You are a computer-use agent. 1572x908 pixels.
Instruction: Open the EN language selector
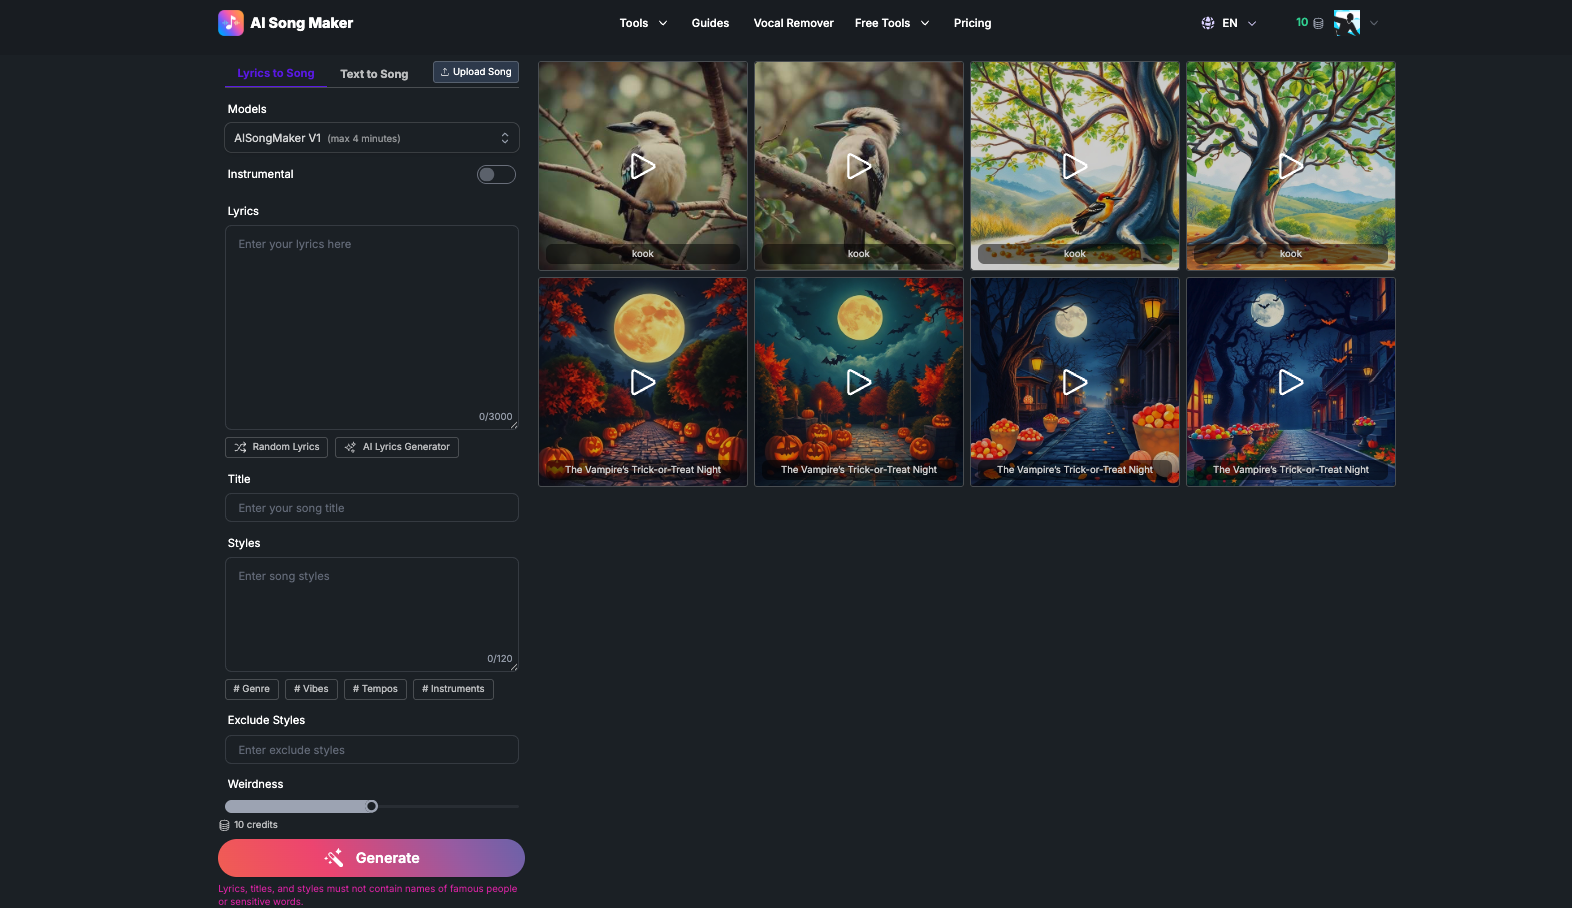(x=1229, y=23)
